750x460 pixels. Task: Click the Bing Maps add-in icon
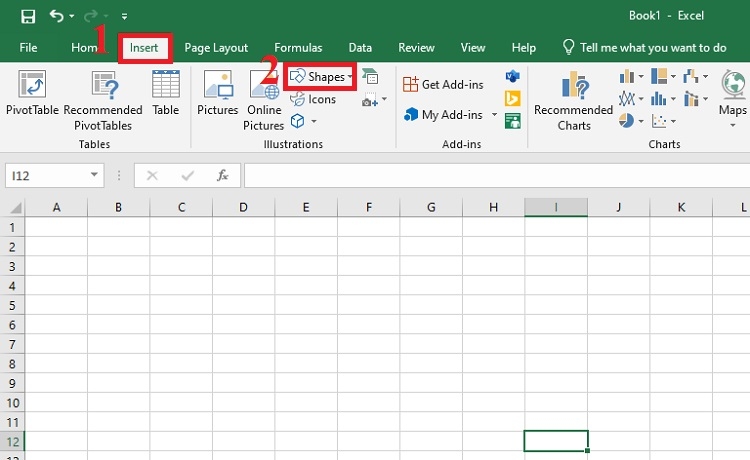[513, 99]
